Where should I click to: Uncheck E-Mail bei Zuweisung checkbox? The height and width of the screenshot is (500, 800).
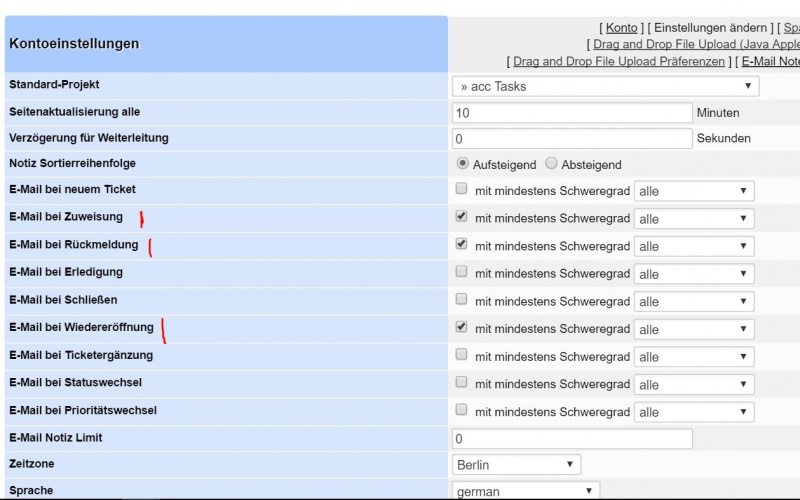tap(461, 216)
